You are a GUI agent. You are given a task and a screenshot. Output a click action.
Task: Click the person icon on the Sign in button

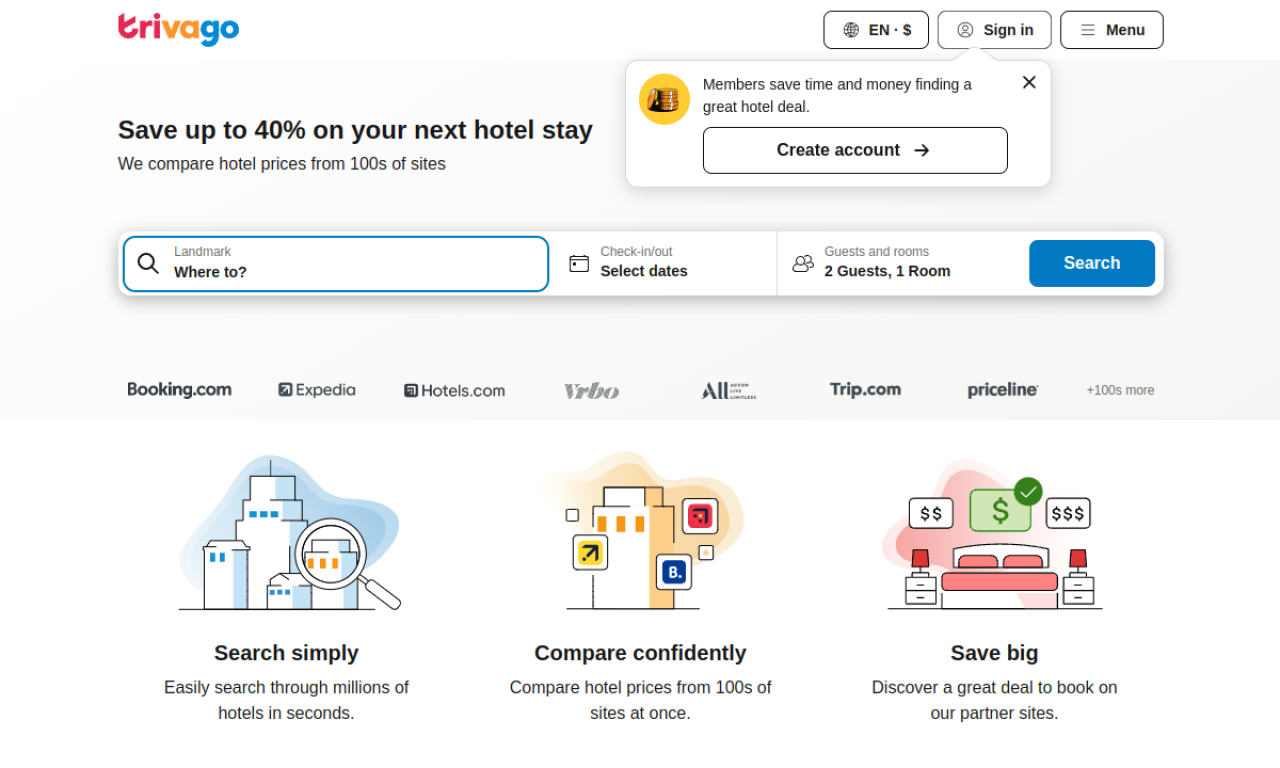[965, 30]
